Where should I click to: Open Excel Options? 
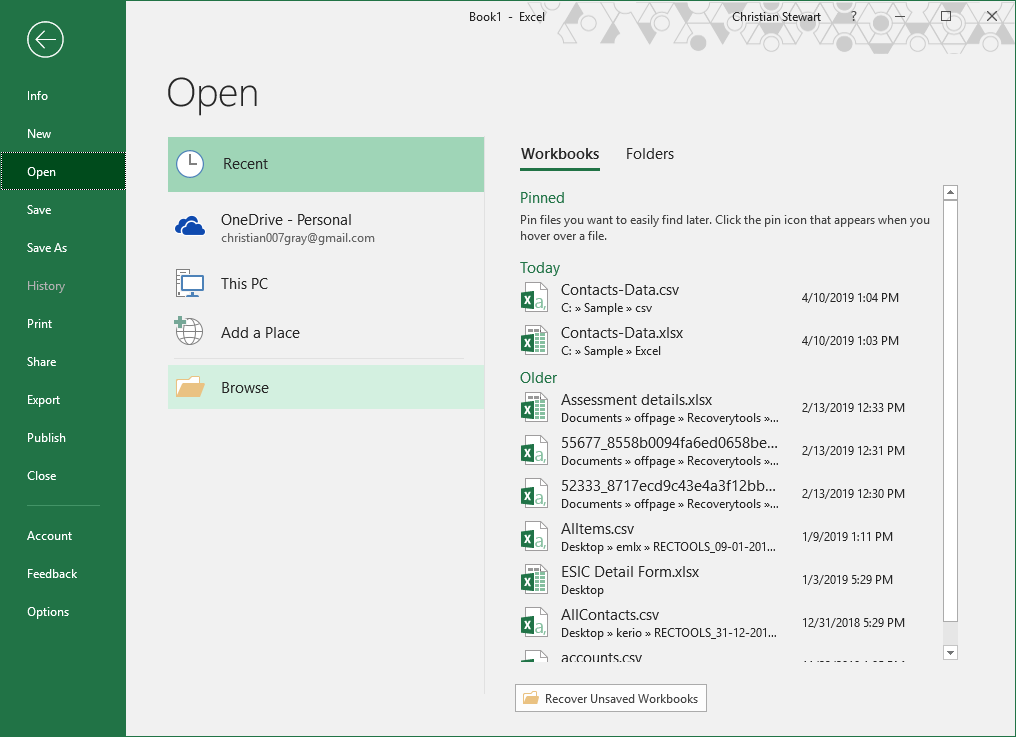point(63,612)
